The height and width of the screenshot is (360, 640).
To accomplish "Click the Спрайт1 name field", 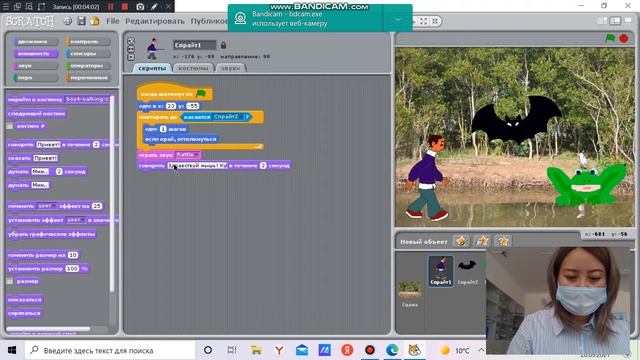I will 195,45.
